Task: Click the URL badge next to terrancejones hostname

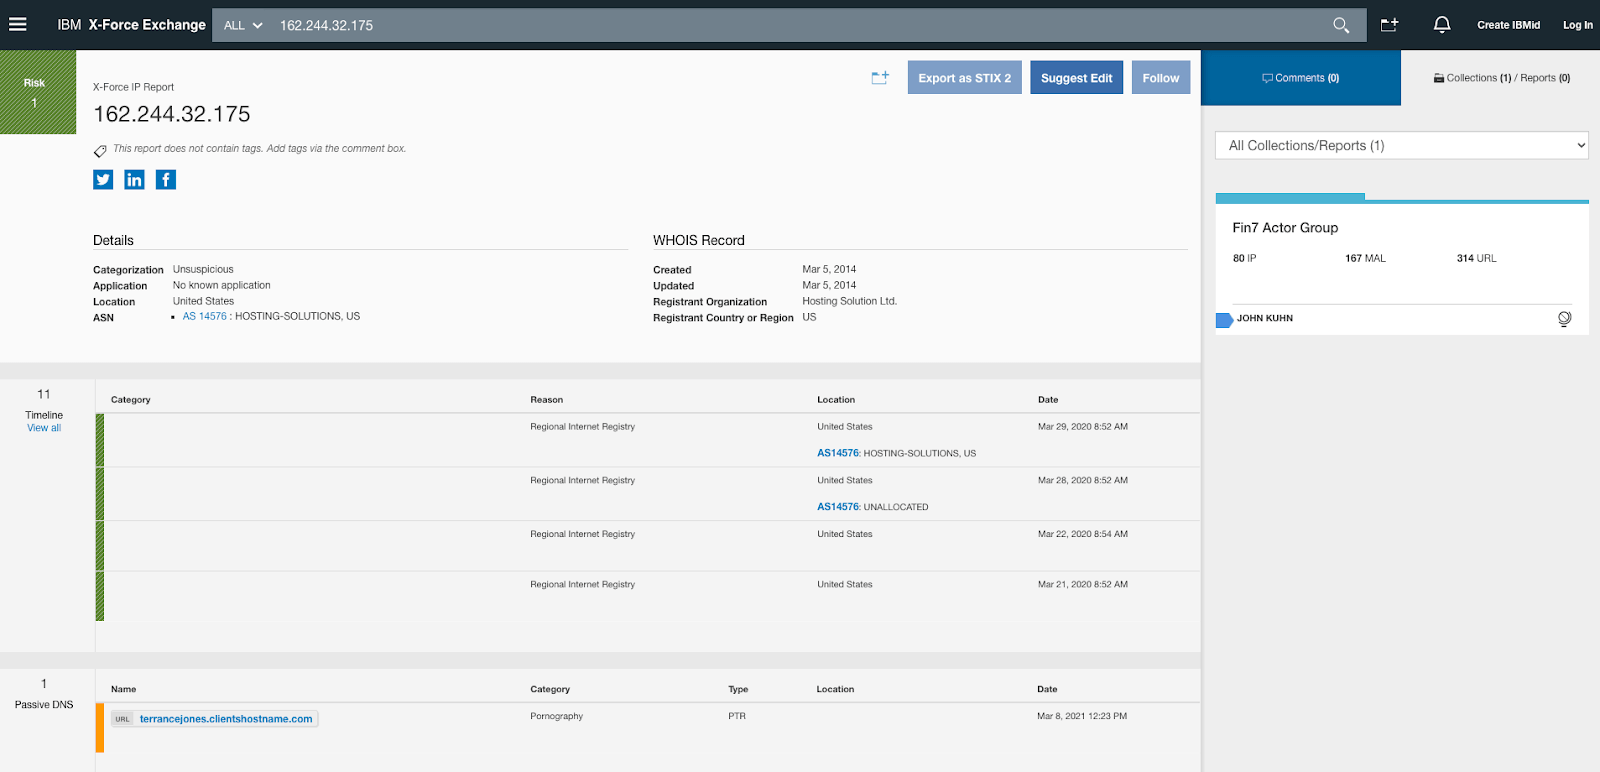Action: point(122,719)
